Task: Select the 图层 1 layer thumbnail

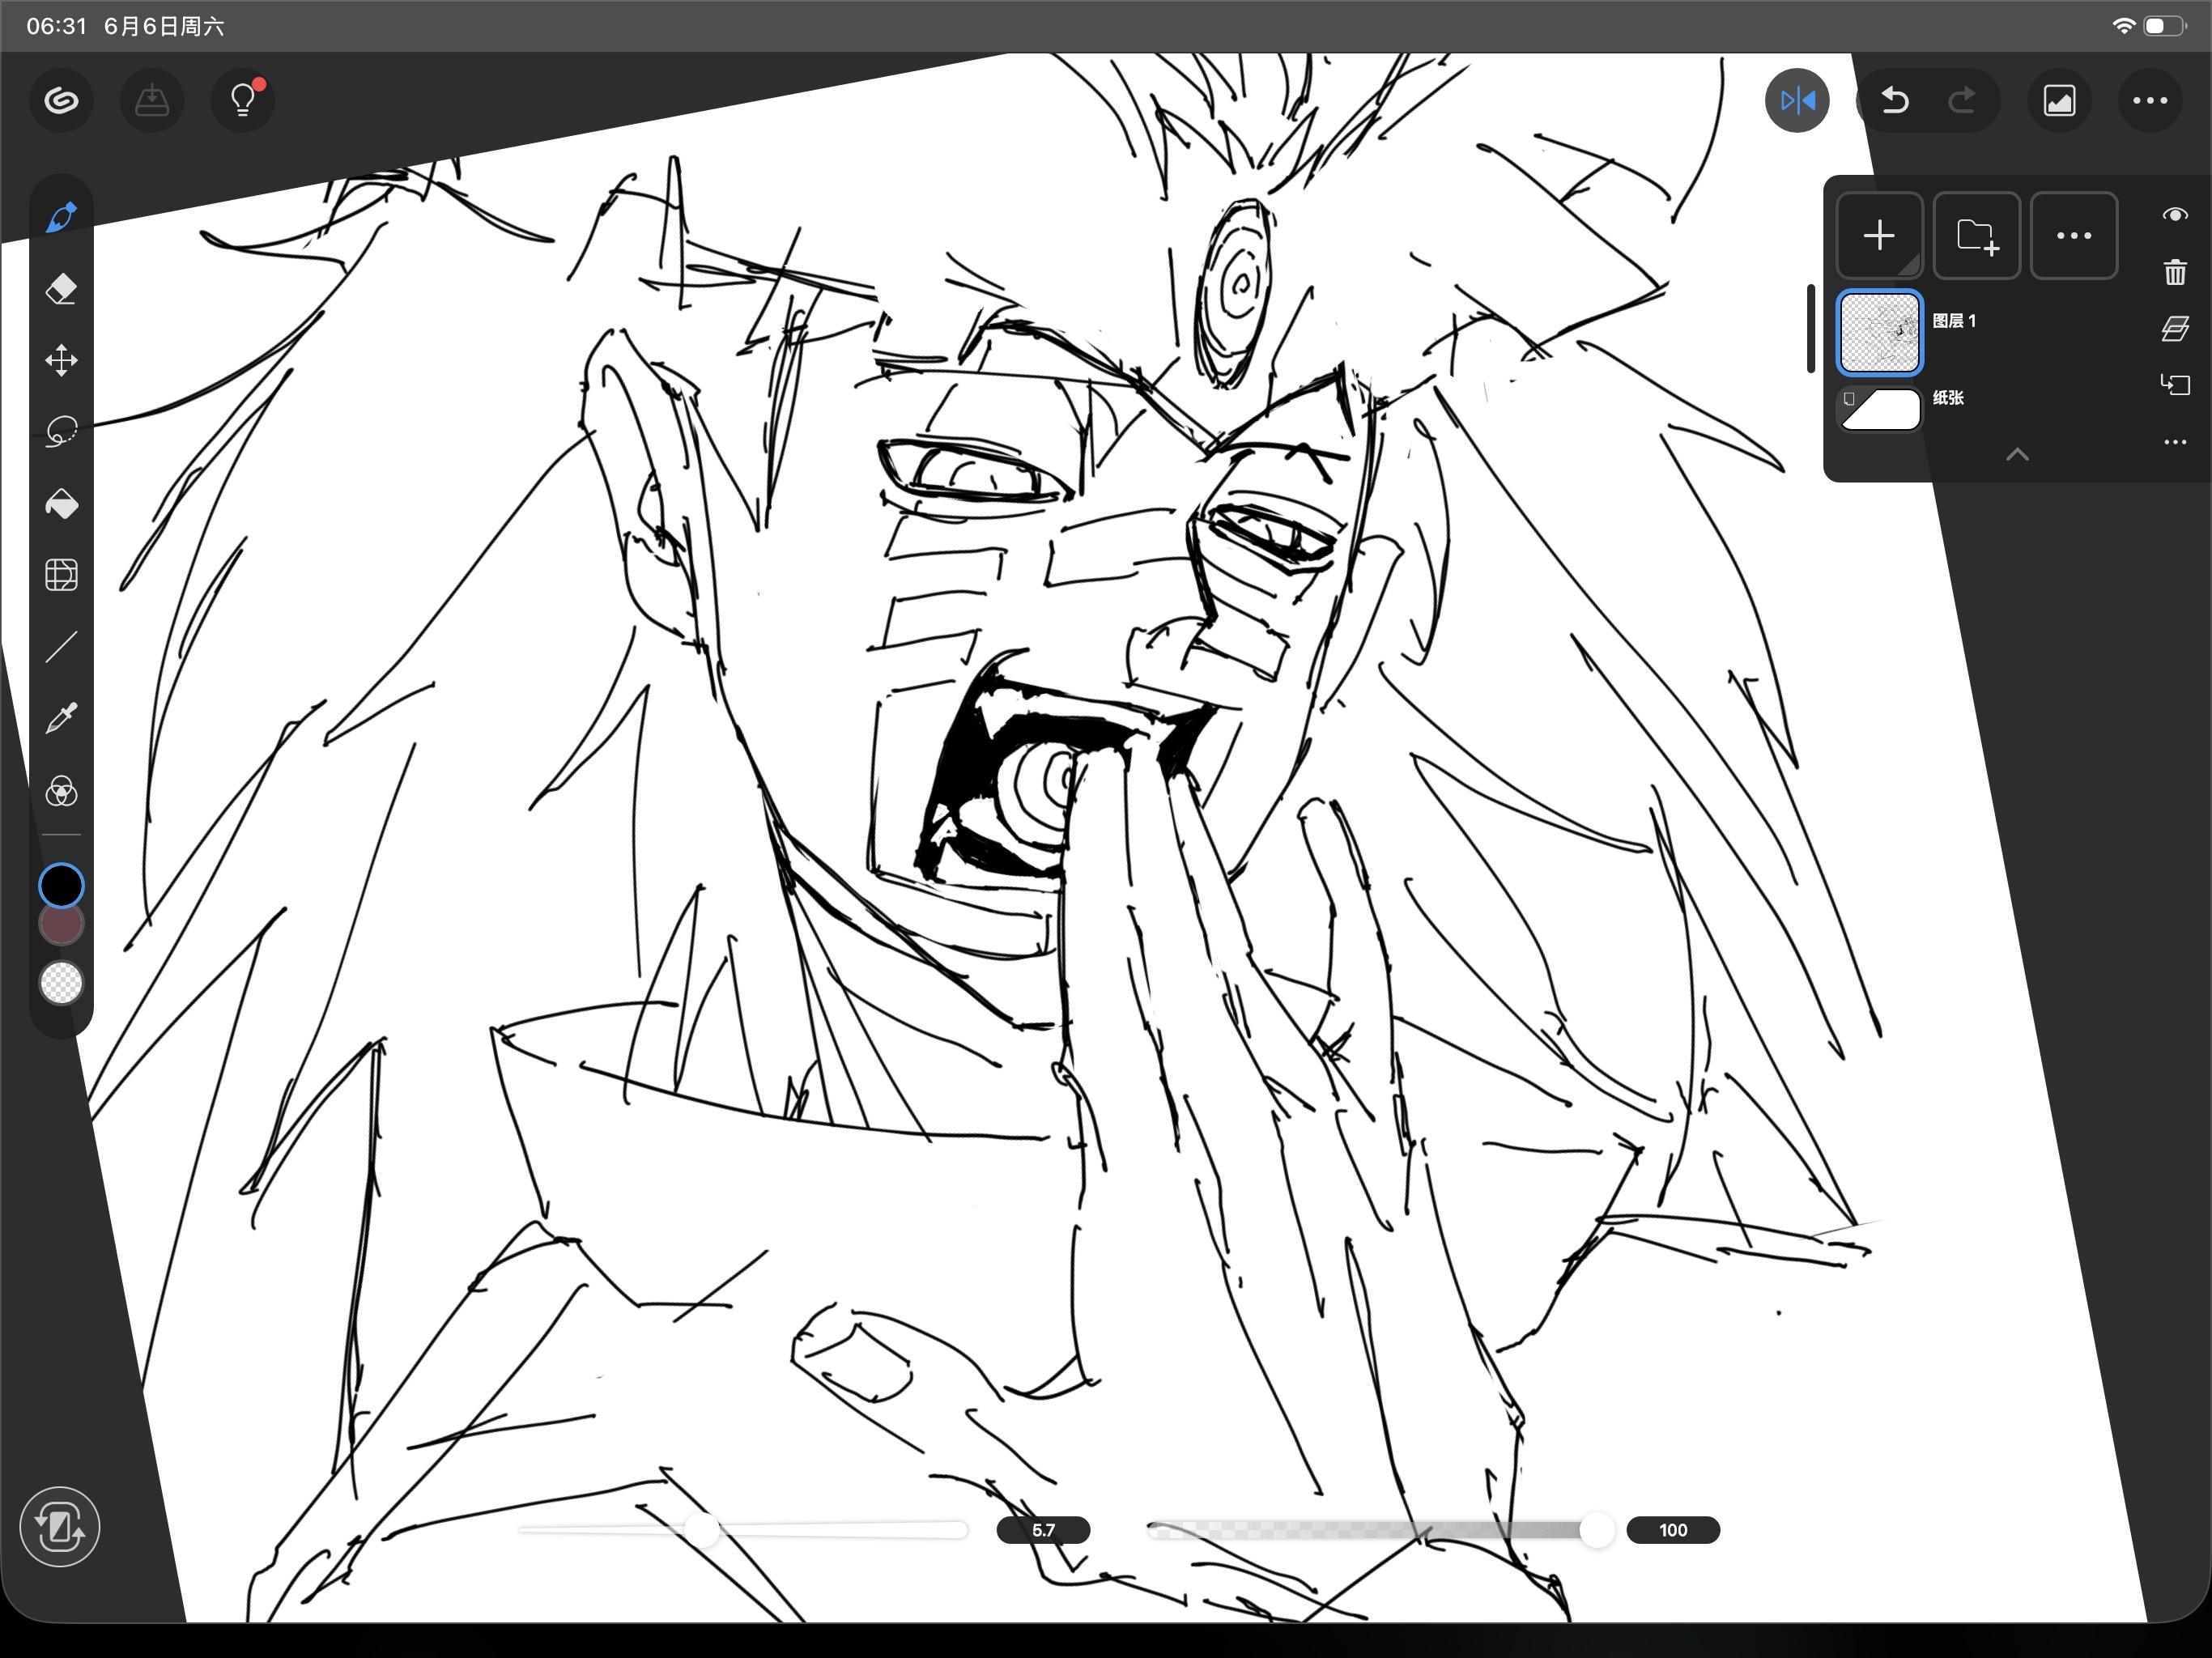Action: 1879,332
